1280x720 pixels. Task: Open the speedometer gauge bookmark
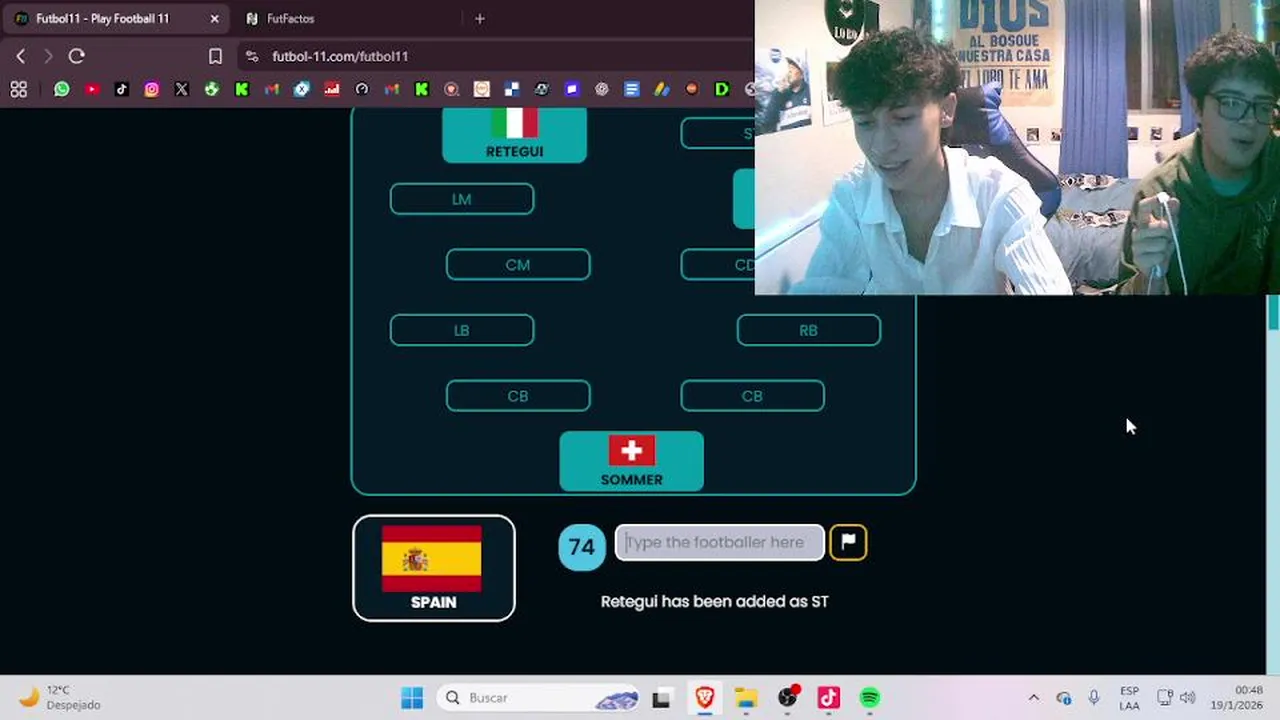click(362, 89)
